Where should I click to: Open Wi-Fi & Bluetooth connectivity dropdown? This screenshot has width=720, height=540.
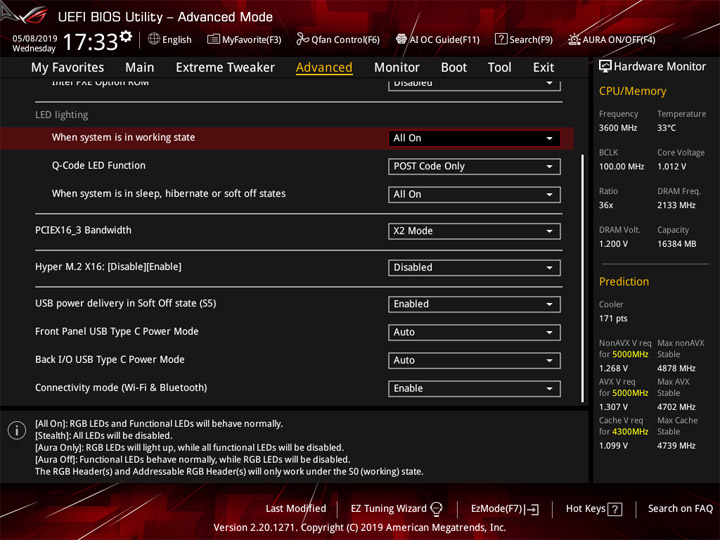click(474, 388)
